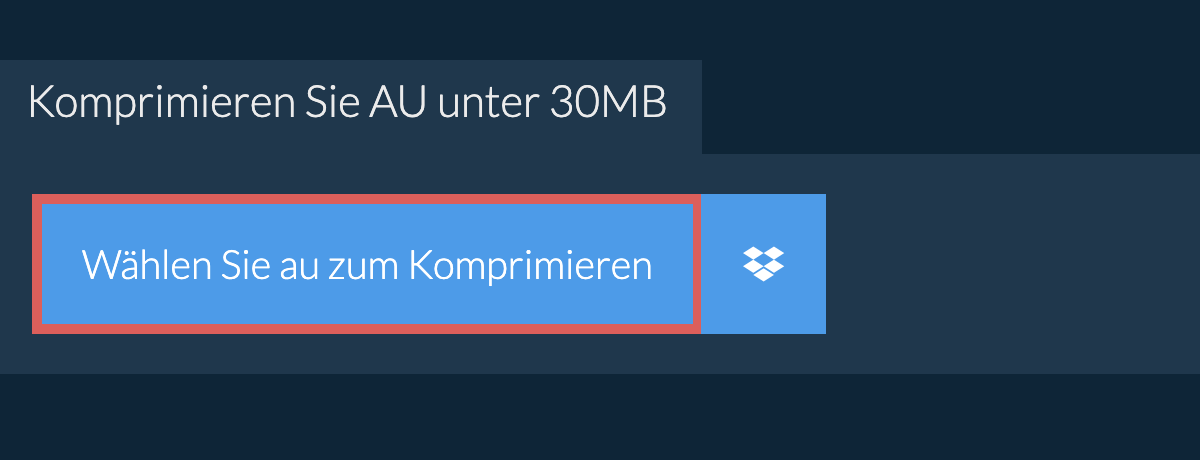This screenshot has height=460, width=1200.
Task: Import an AU file from Dropbox
Action: [764, 264]
